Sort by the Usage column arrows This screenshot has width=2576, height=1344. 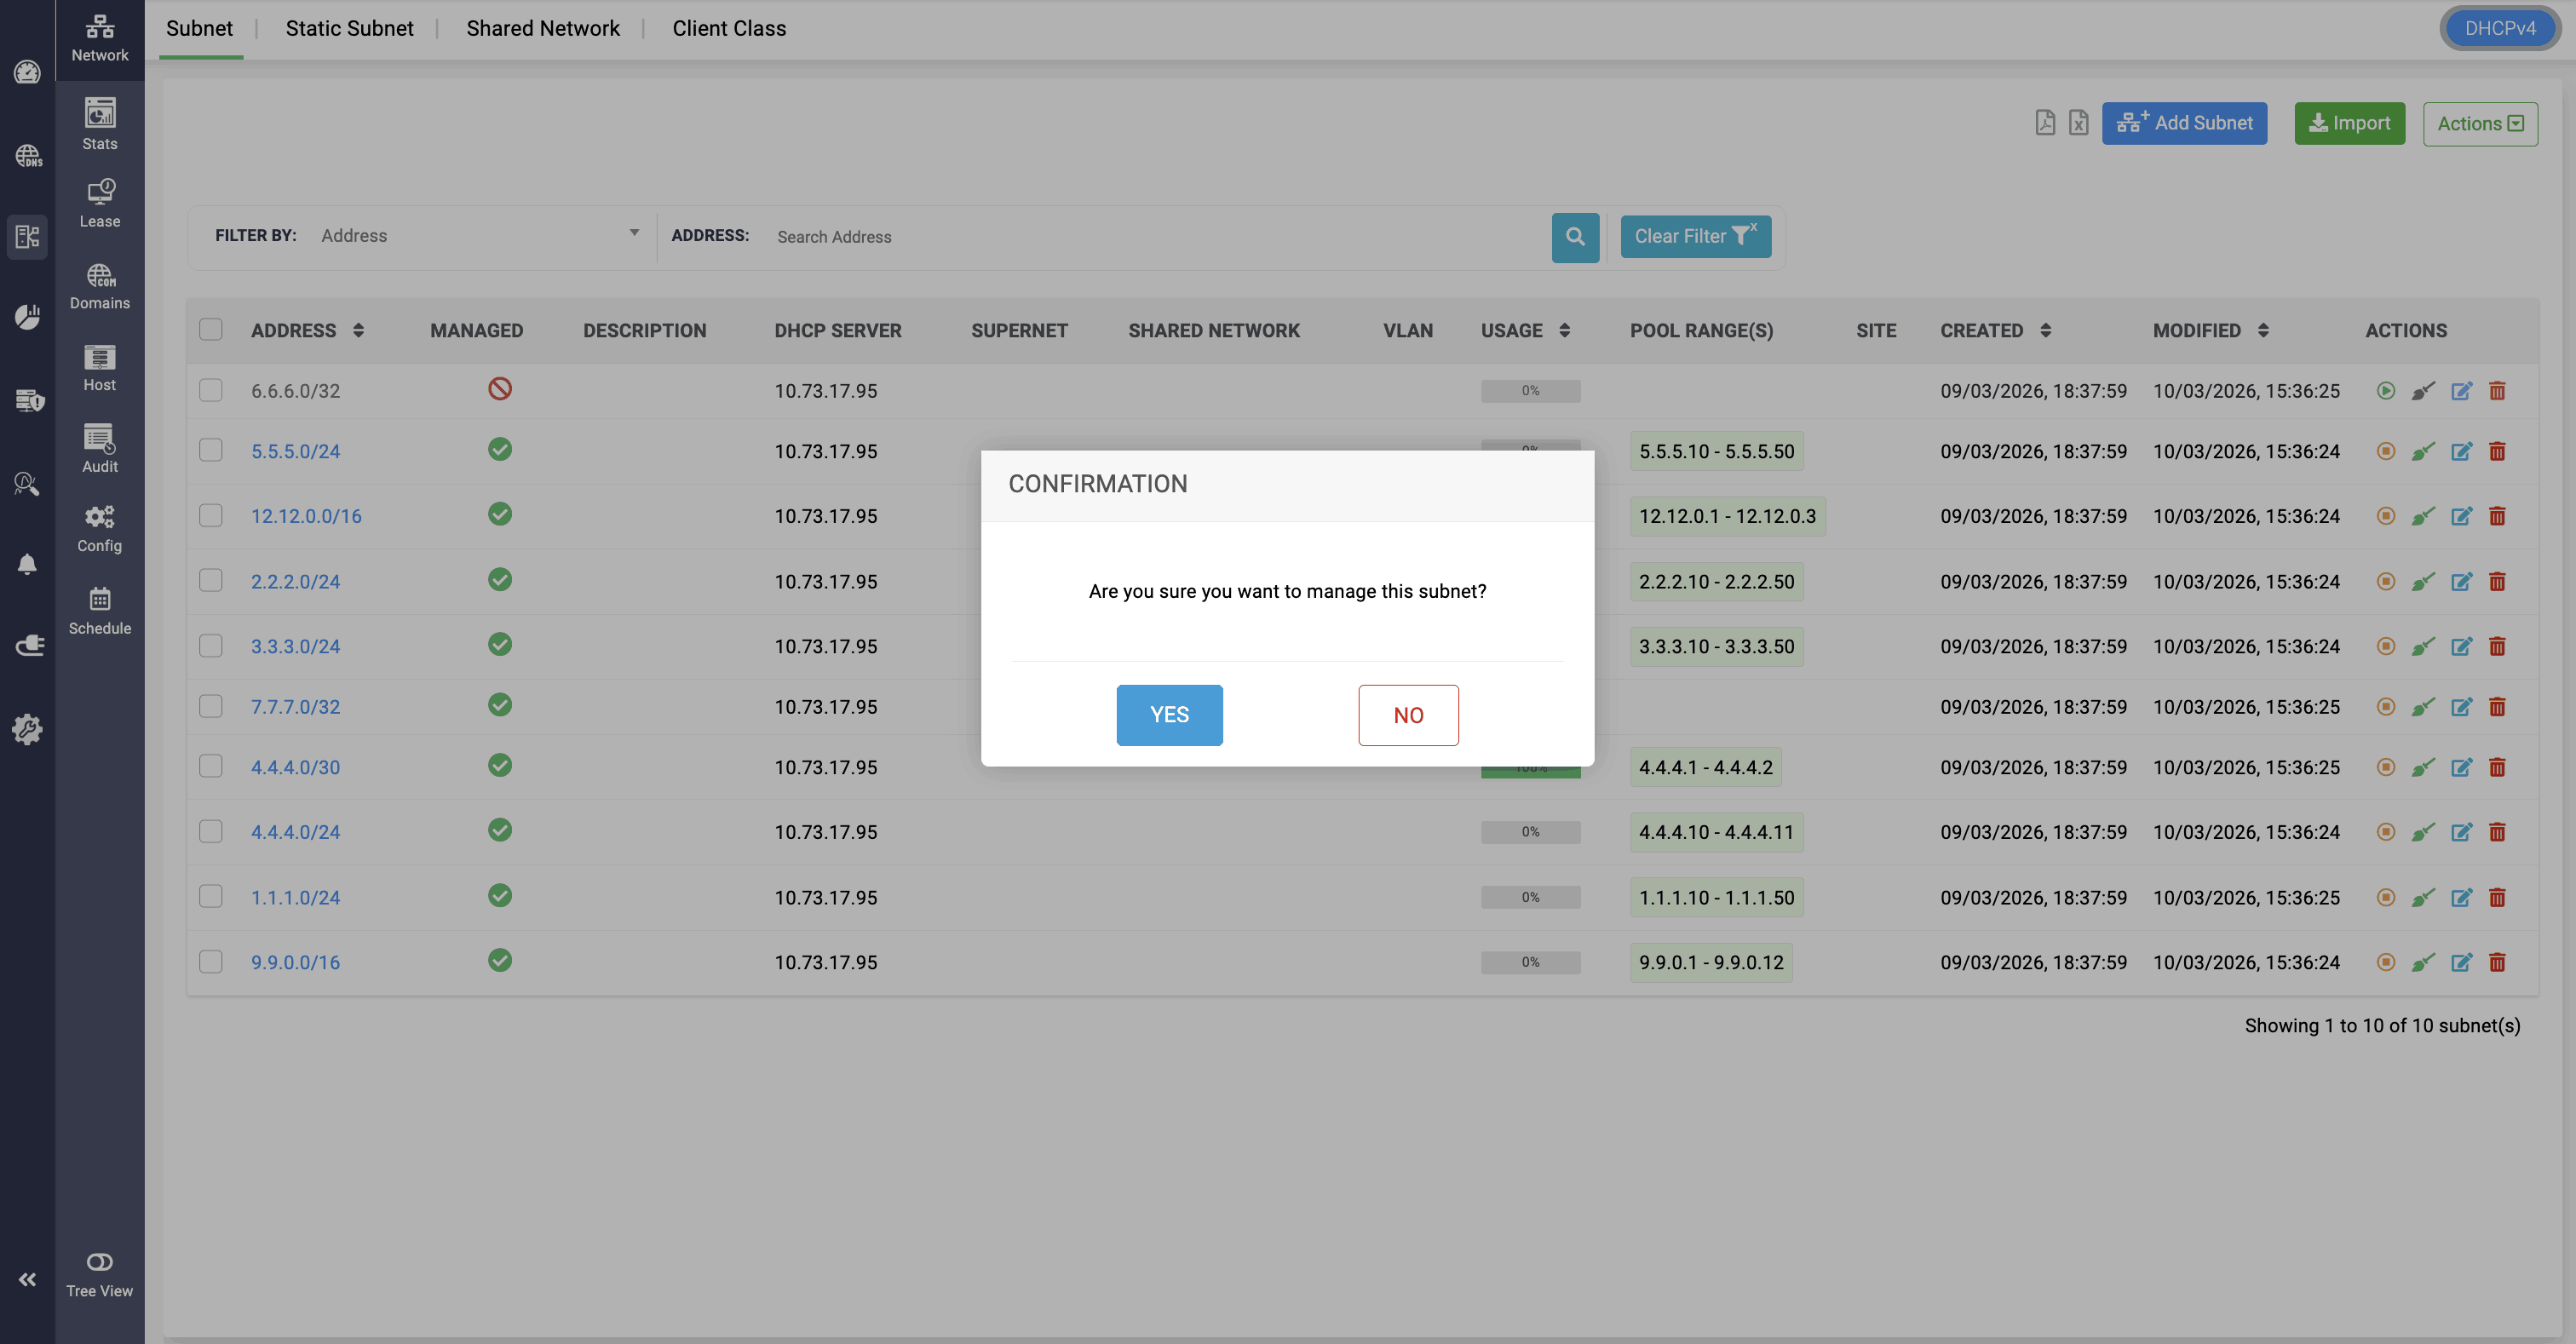tap(1565, 330)
